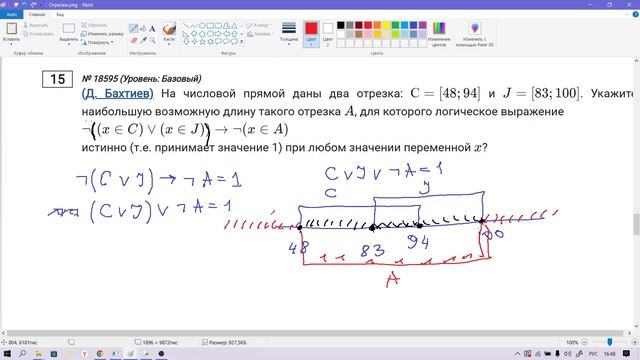Click Resize (Изменить размер)
The height and width of the screenshot is (360, 640).
(x=102, y=34)
